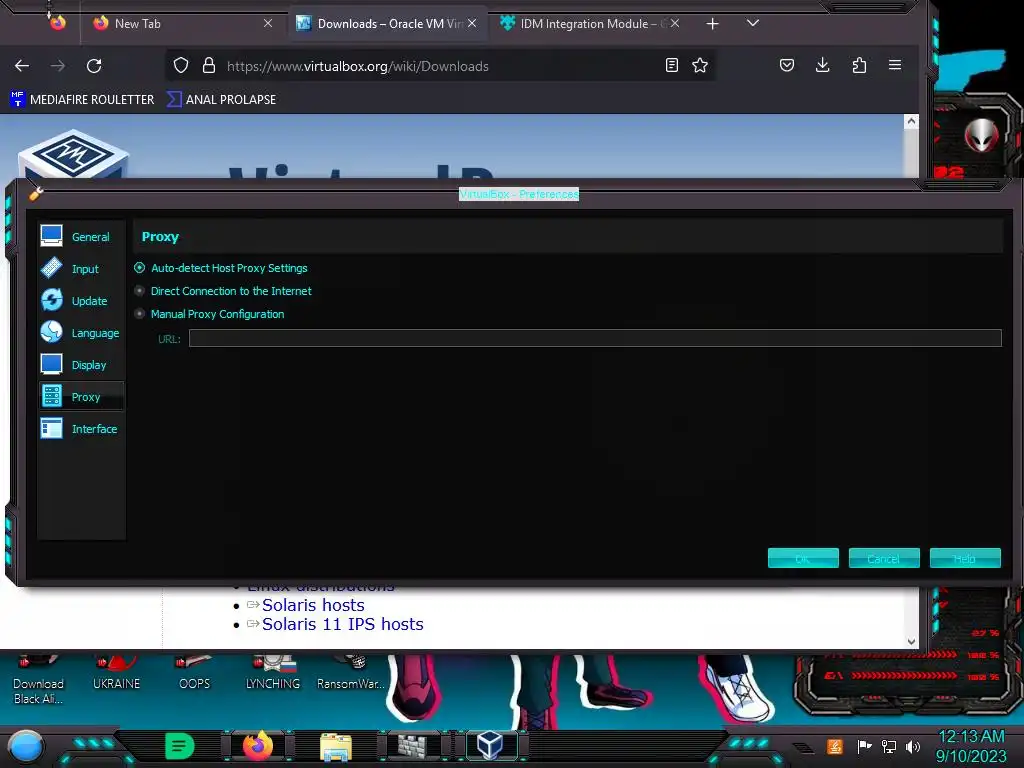
Task: Open the Language preferences page
Action: [81, 332]
